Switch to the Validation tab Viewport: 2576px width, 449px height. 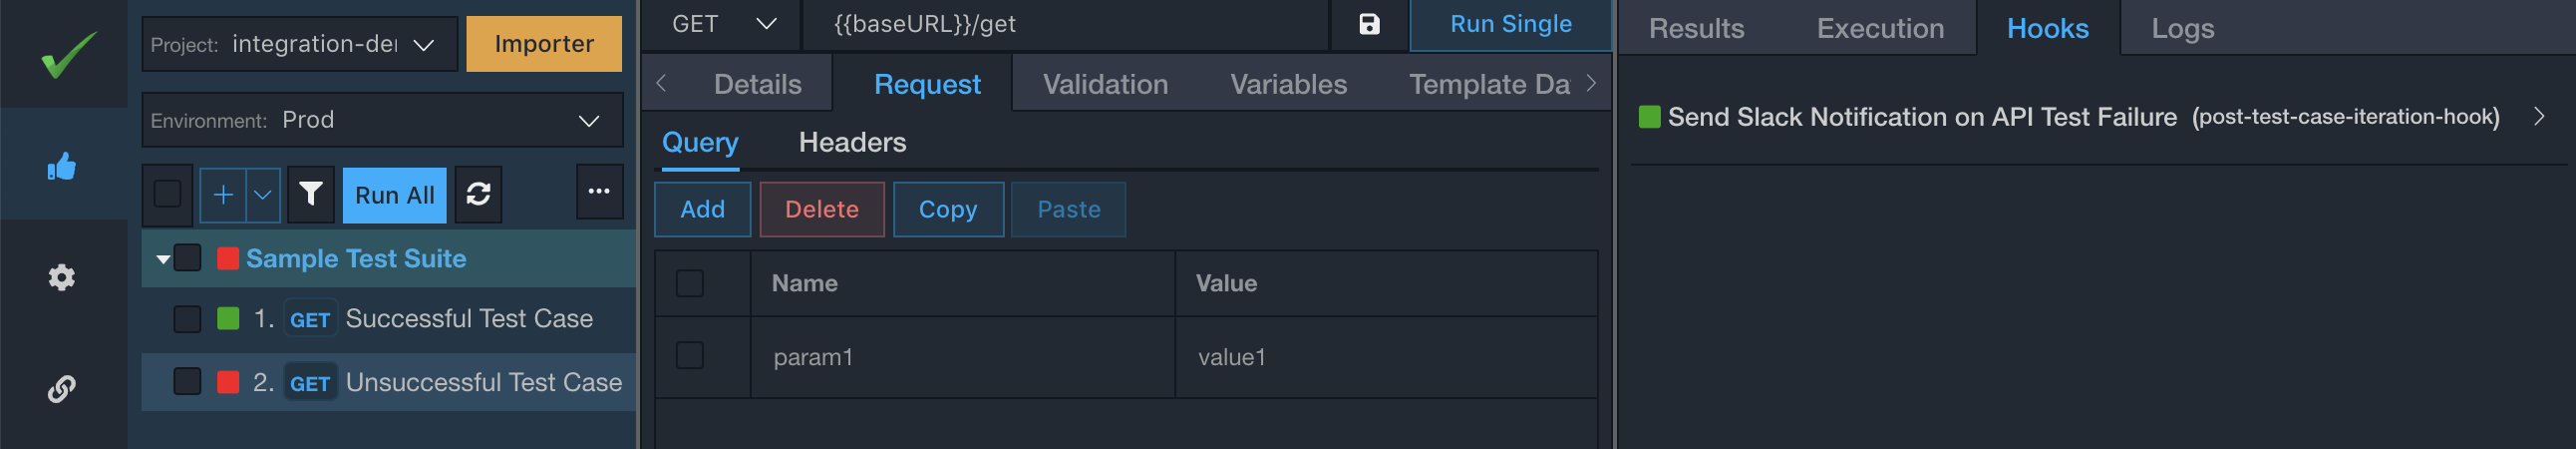pyautogui.click(x=1105, y=84)
